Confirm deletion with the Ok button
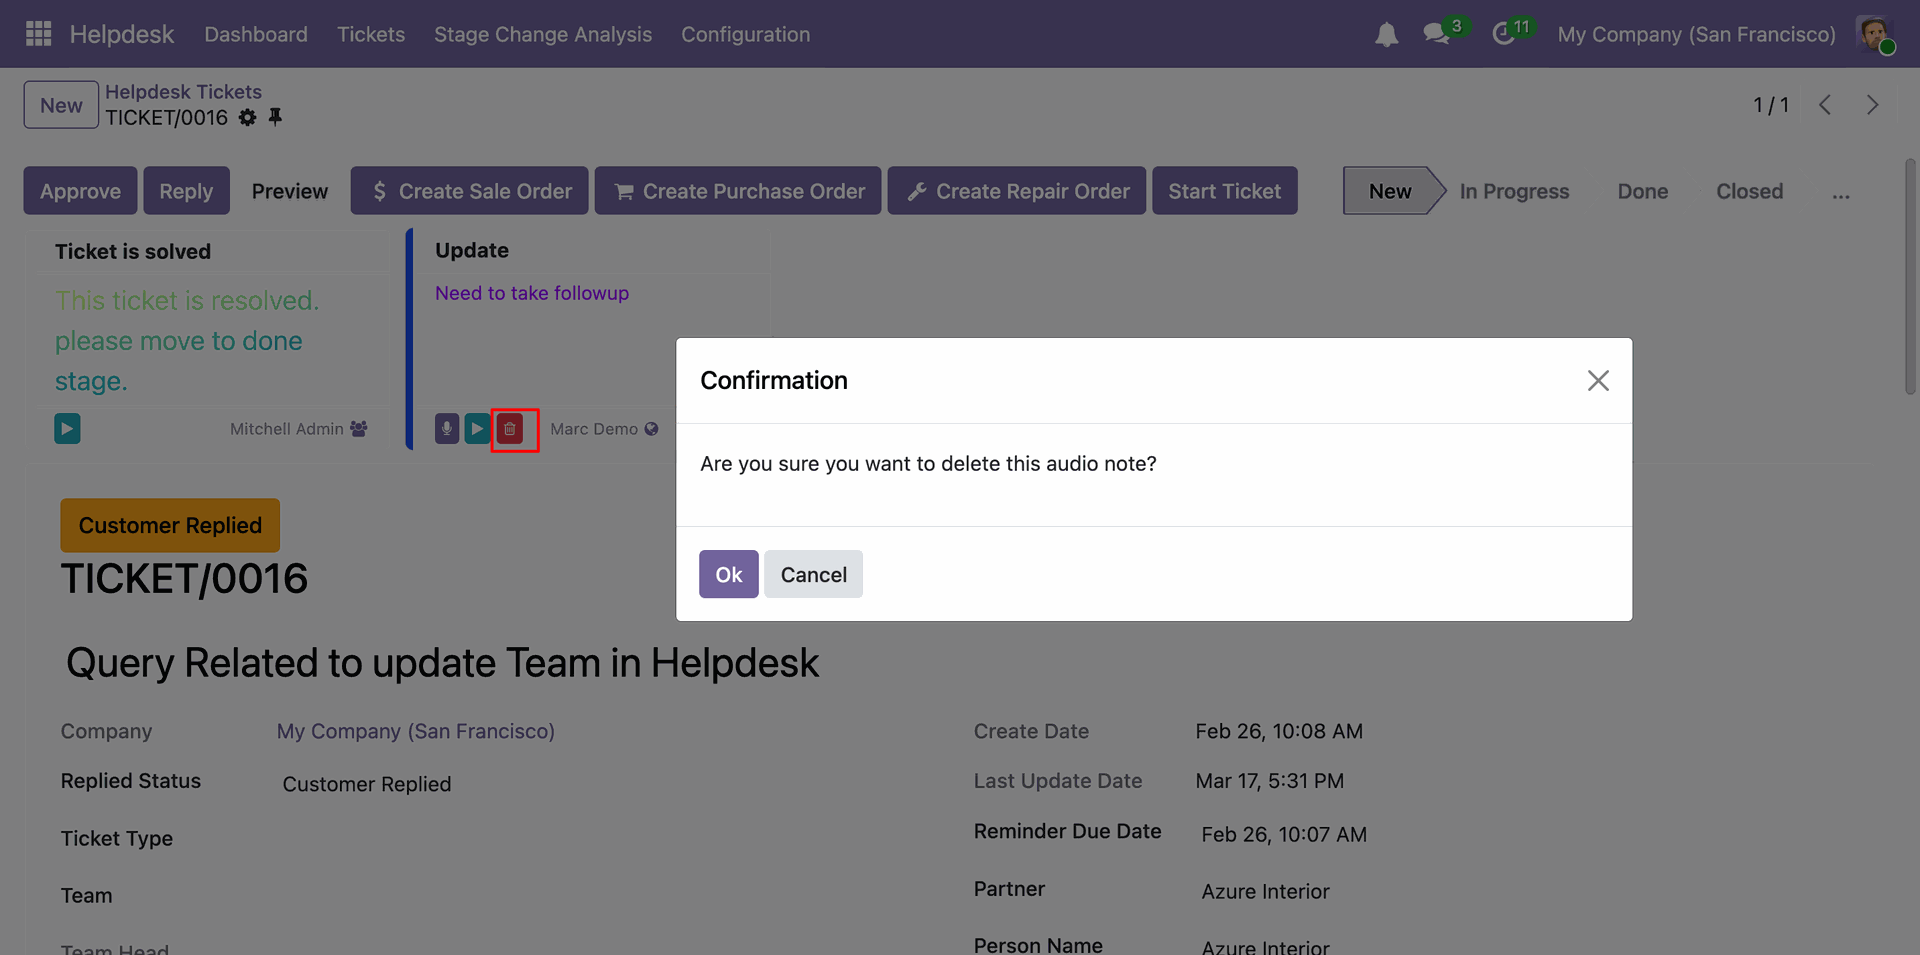The image size is (1920, 955). tap(728, 574)
